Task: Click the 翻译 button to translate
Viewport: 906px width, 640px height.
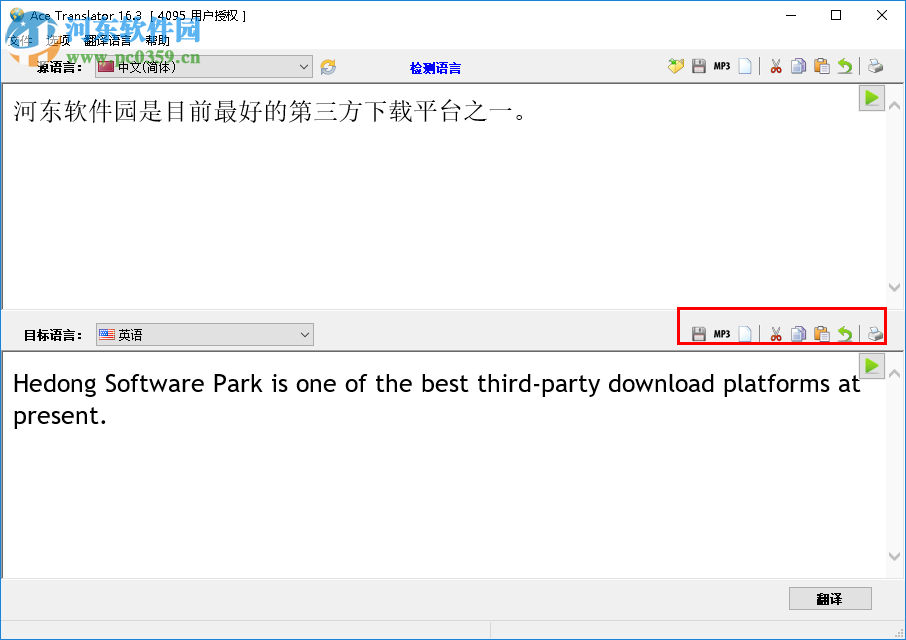Action: pos(830,598)
